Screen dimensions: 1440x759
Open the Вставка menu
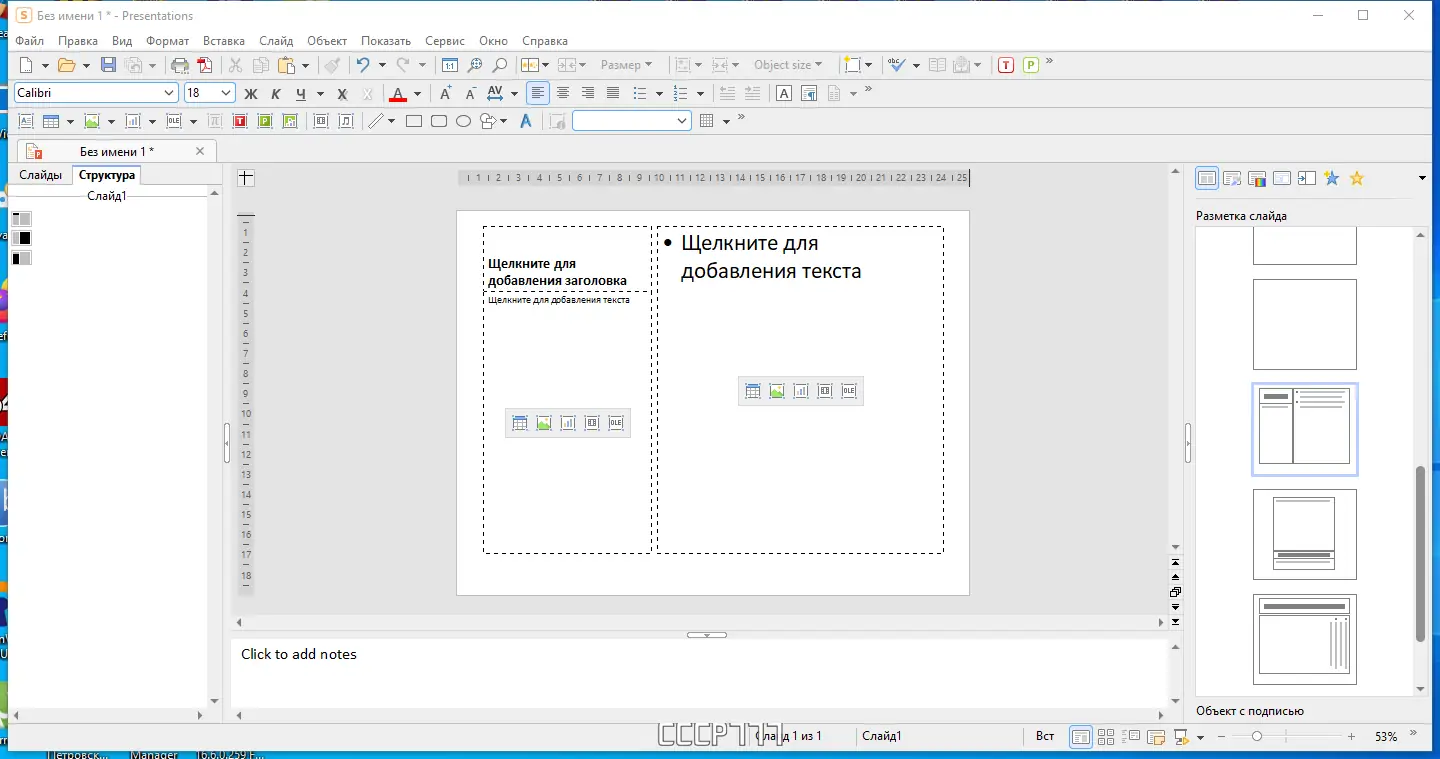[x=223, y=41]
